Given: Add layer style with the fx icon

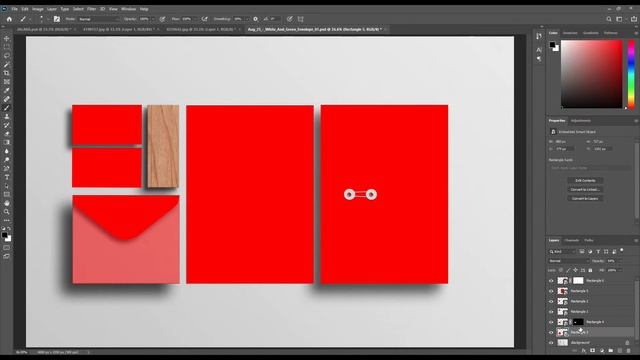Looking at the screenshot, I should pos(584,351).
